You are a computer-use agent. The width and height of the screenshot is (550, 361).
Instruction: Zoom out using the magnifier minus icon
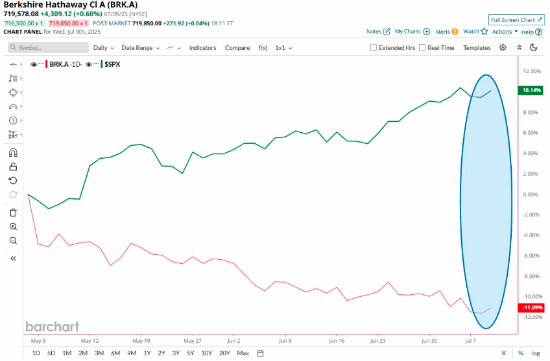13,241
